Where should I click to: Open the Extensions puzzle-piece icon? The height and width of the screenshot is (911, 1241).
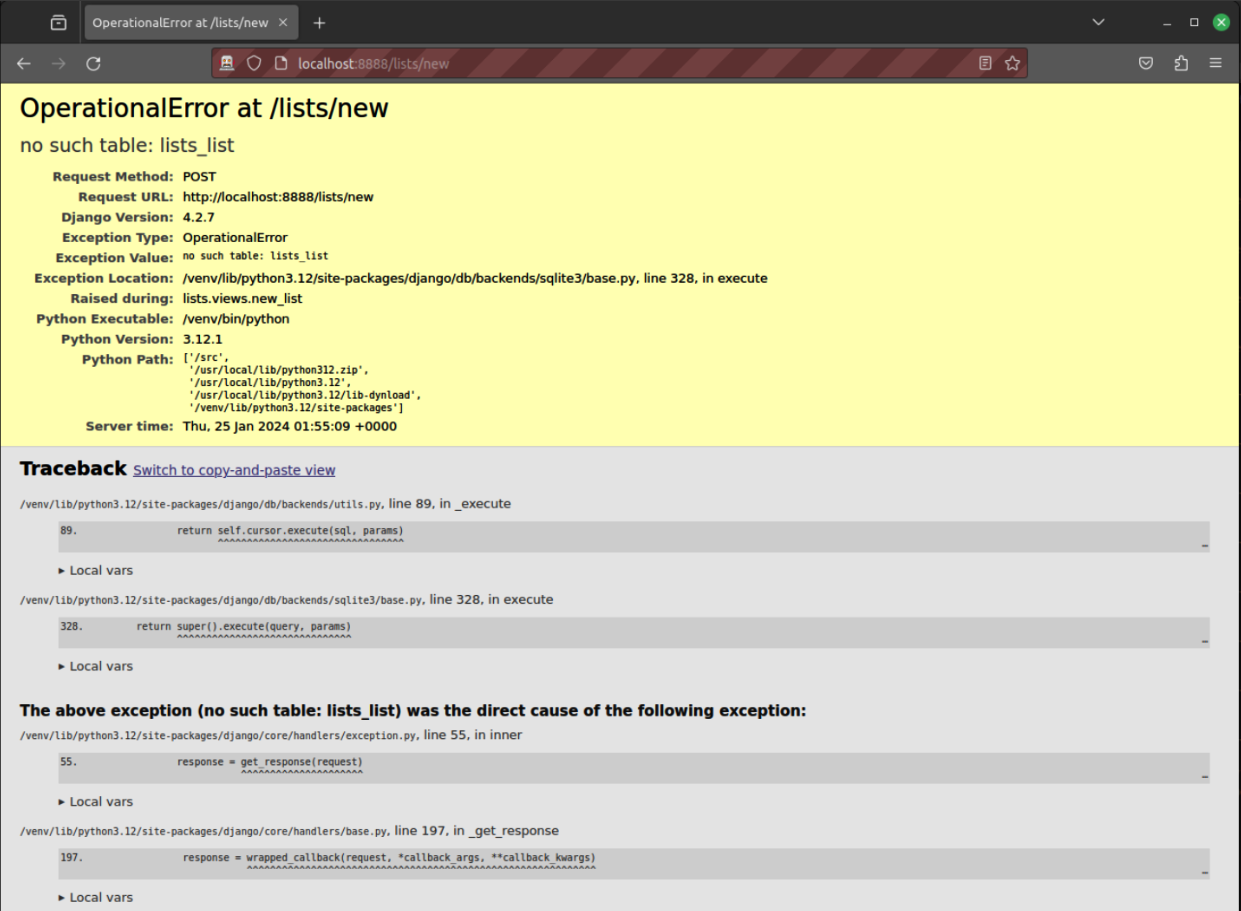coord(1181,63)
